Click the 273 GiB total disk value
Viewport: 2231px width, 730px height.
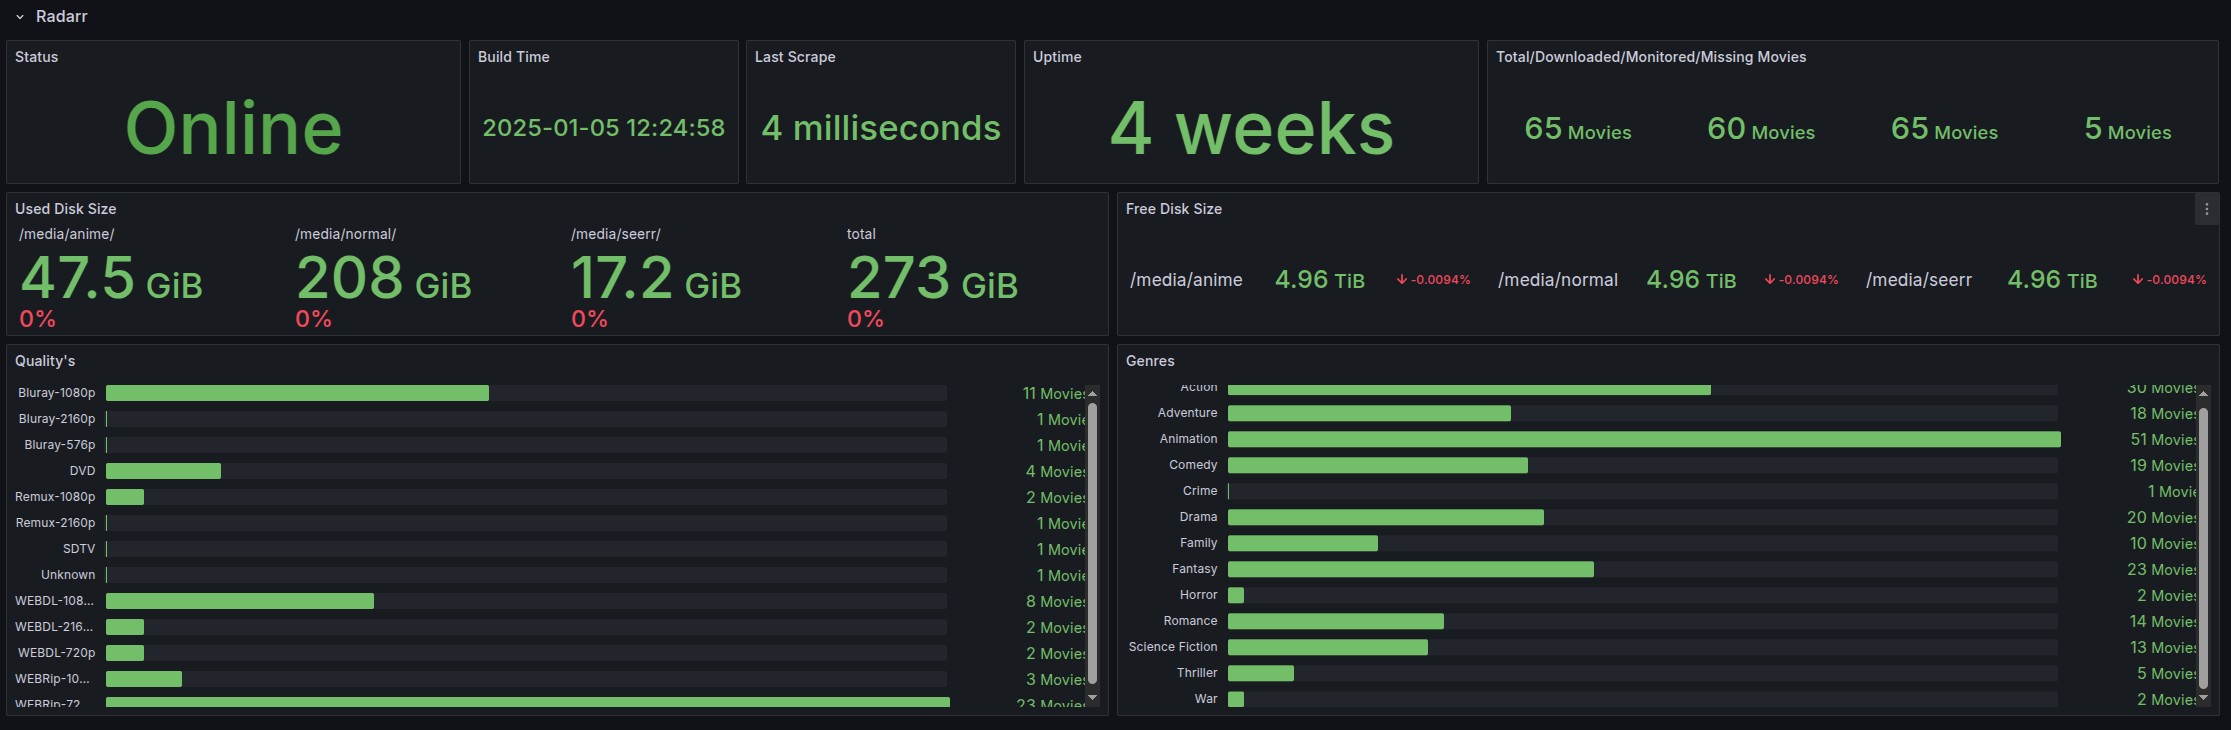click(932, 279)
